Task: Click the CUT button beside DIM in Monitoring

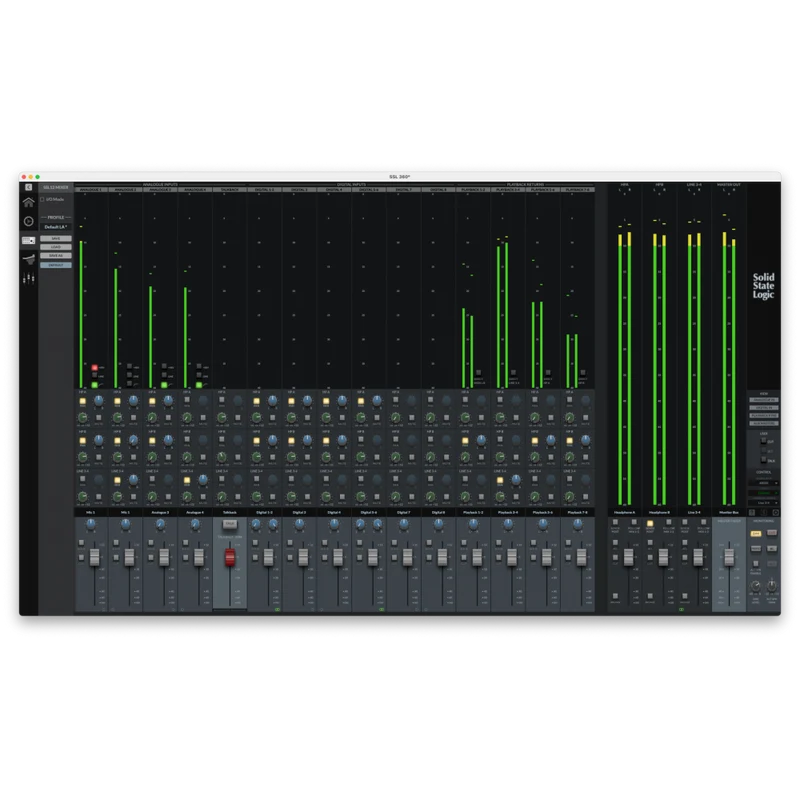Action: tap(772, 533)
